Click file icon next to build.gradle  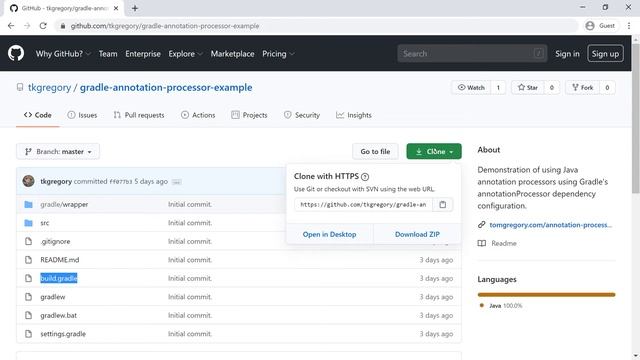point(28,278)
